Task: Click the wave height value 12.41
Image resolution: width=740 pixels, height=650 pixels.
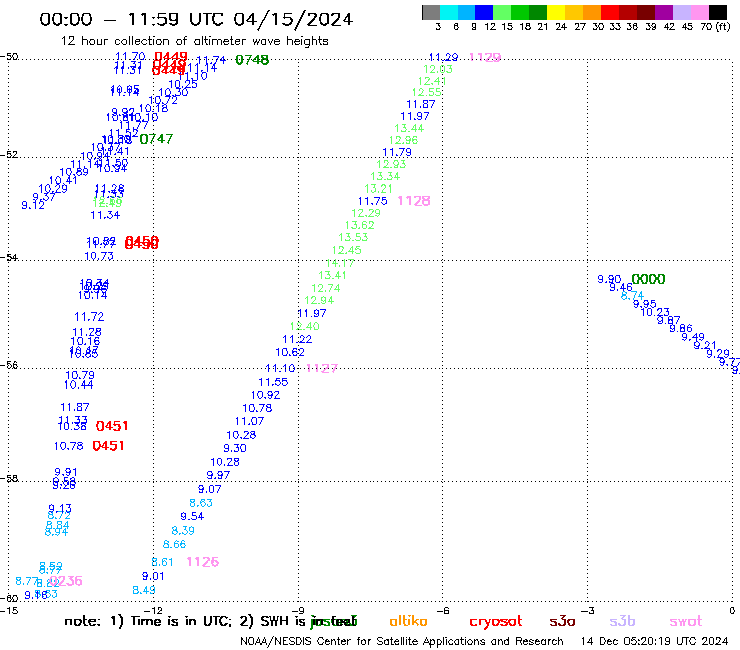Action: [x=432, y=81]
